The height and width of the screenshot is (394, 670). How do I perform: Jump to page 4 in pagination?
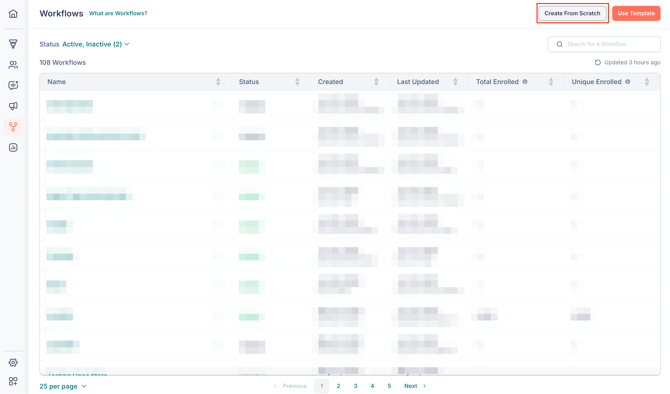pos(372,386)
